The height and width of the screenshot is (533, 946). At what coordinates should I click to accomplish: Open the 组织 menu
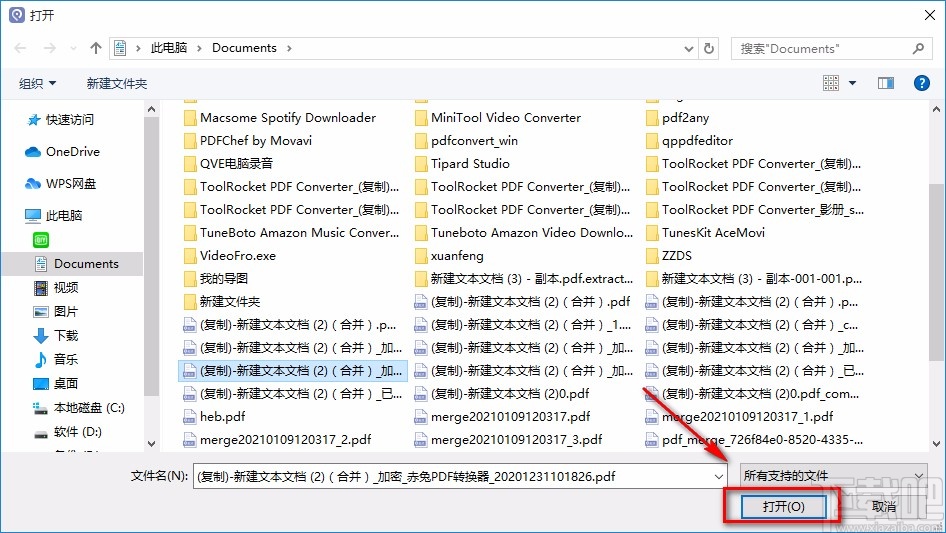[x=37, y=83]
